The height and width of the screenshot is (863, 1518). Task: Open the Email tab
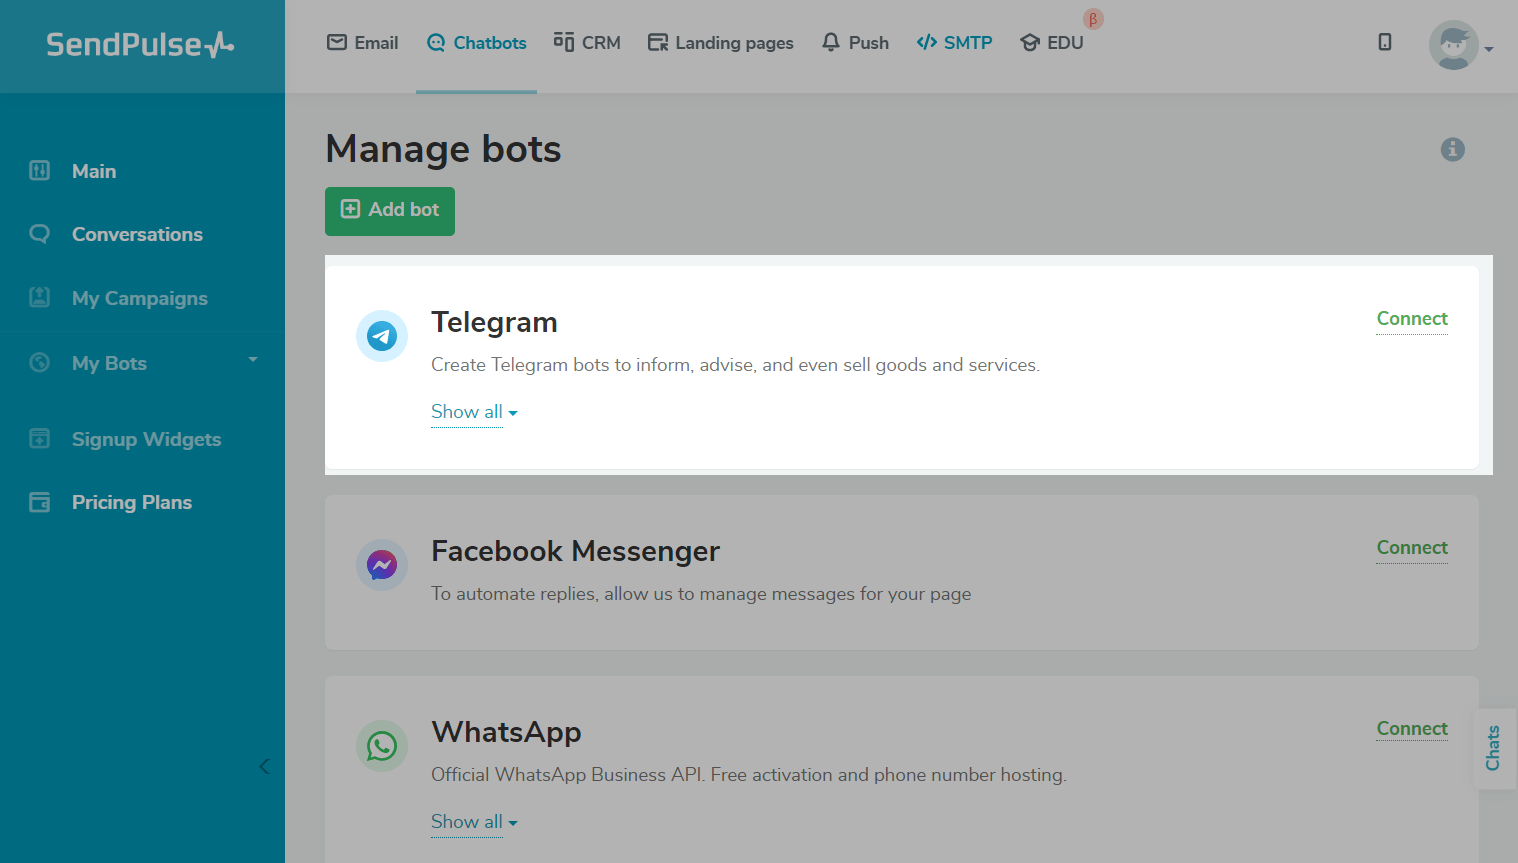click(x=362, y=43)
